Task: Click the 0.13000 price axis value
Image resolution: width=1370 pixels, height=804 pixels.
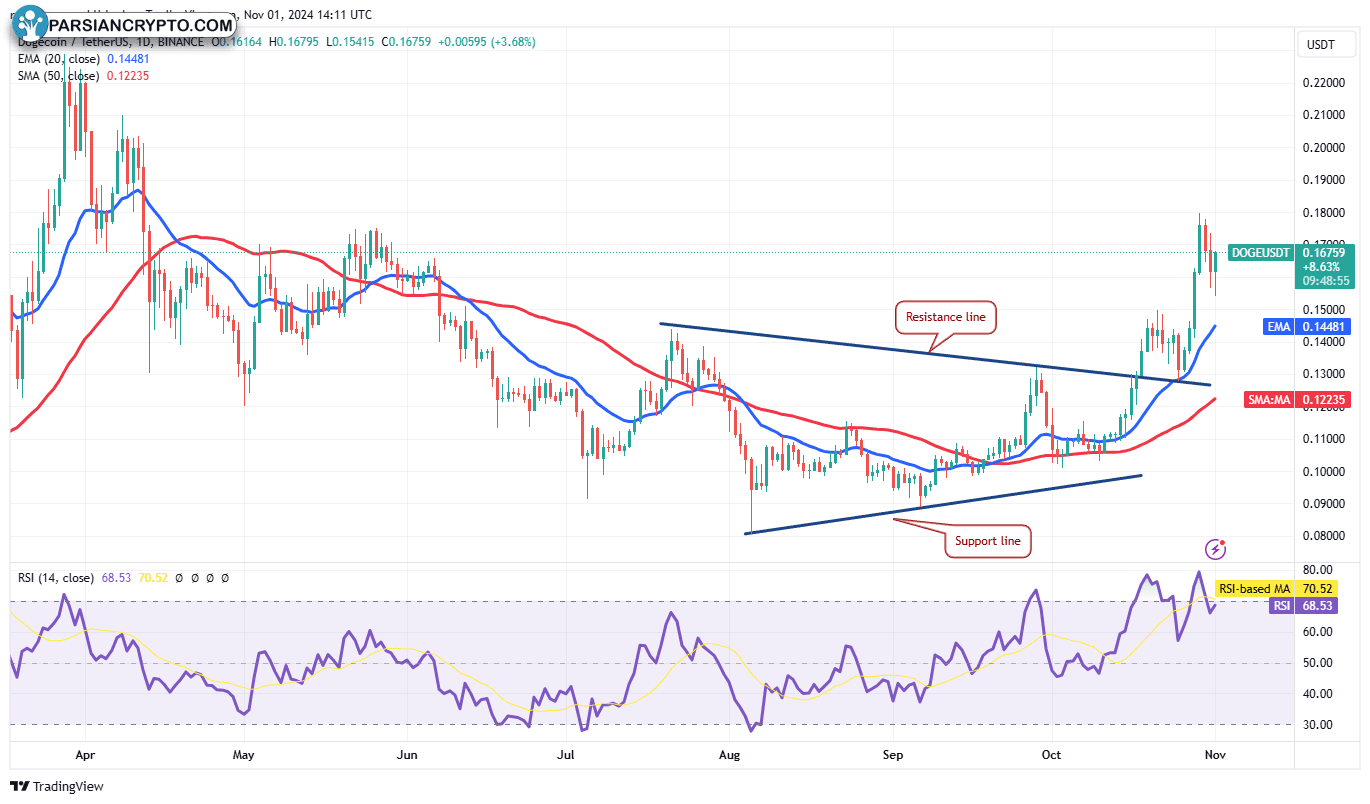Action: [1324, 374]
